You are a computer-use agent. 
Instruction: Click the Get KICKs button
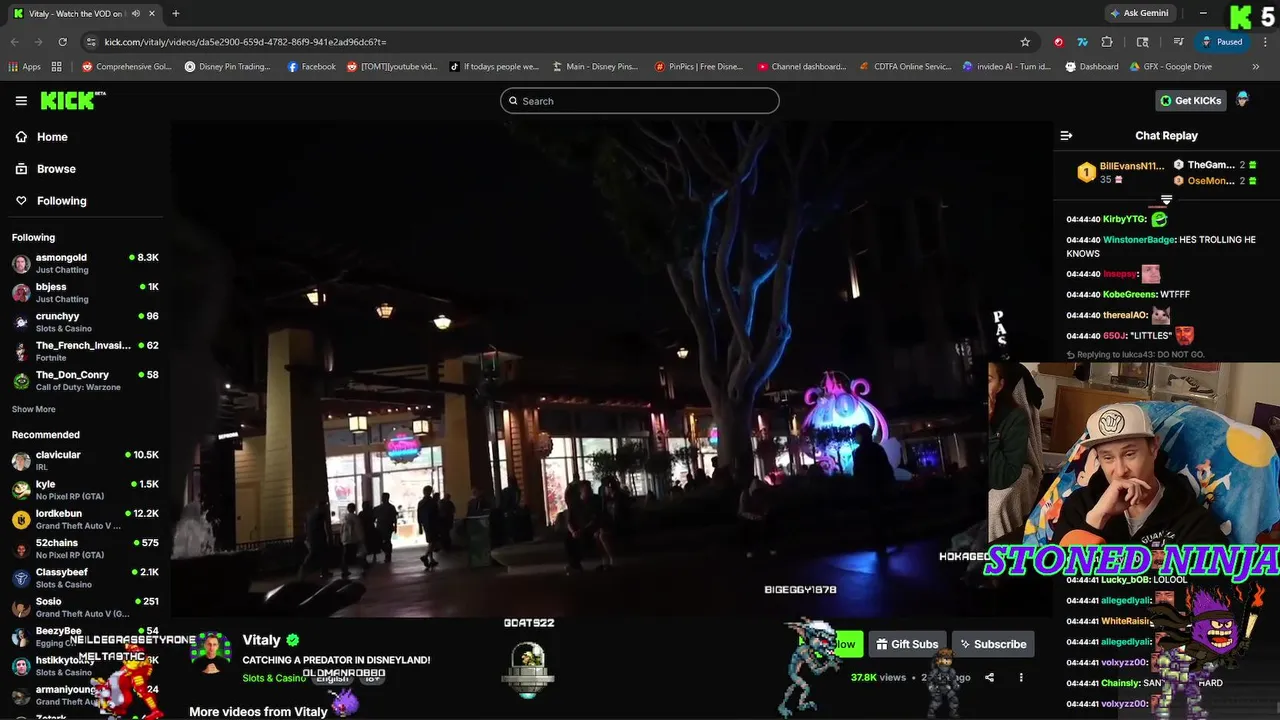pyautogui.click(x=1190, y=100)
